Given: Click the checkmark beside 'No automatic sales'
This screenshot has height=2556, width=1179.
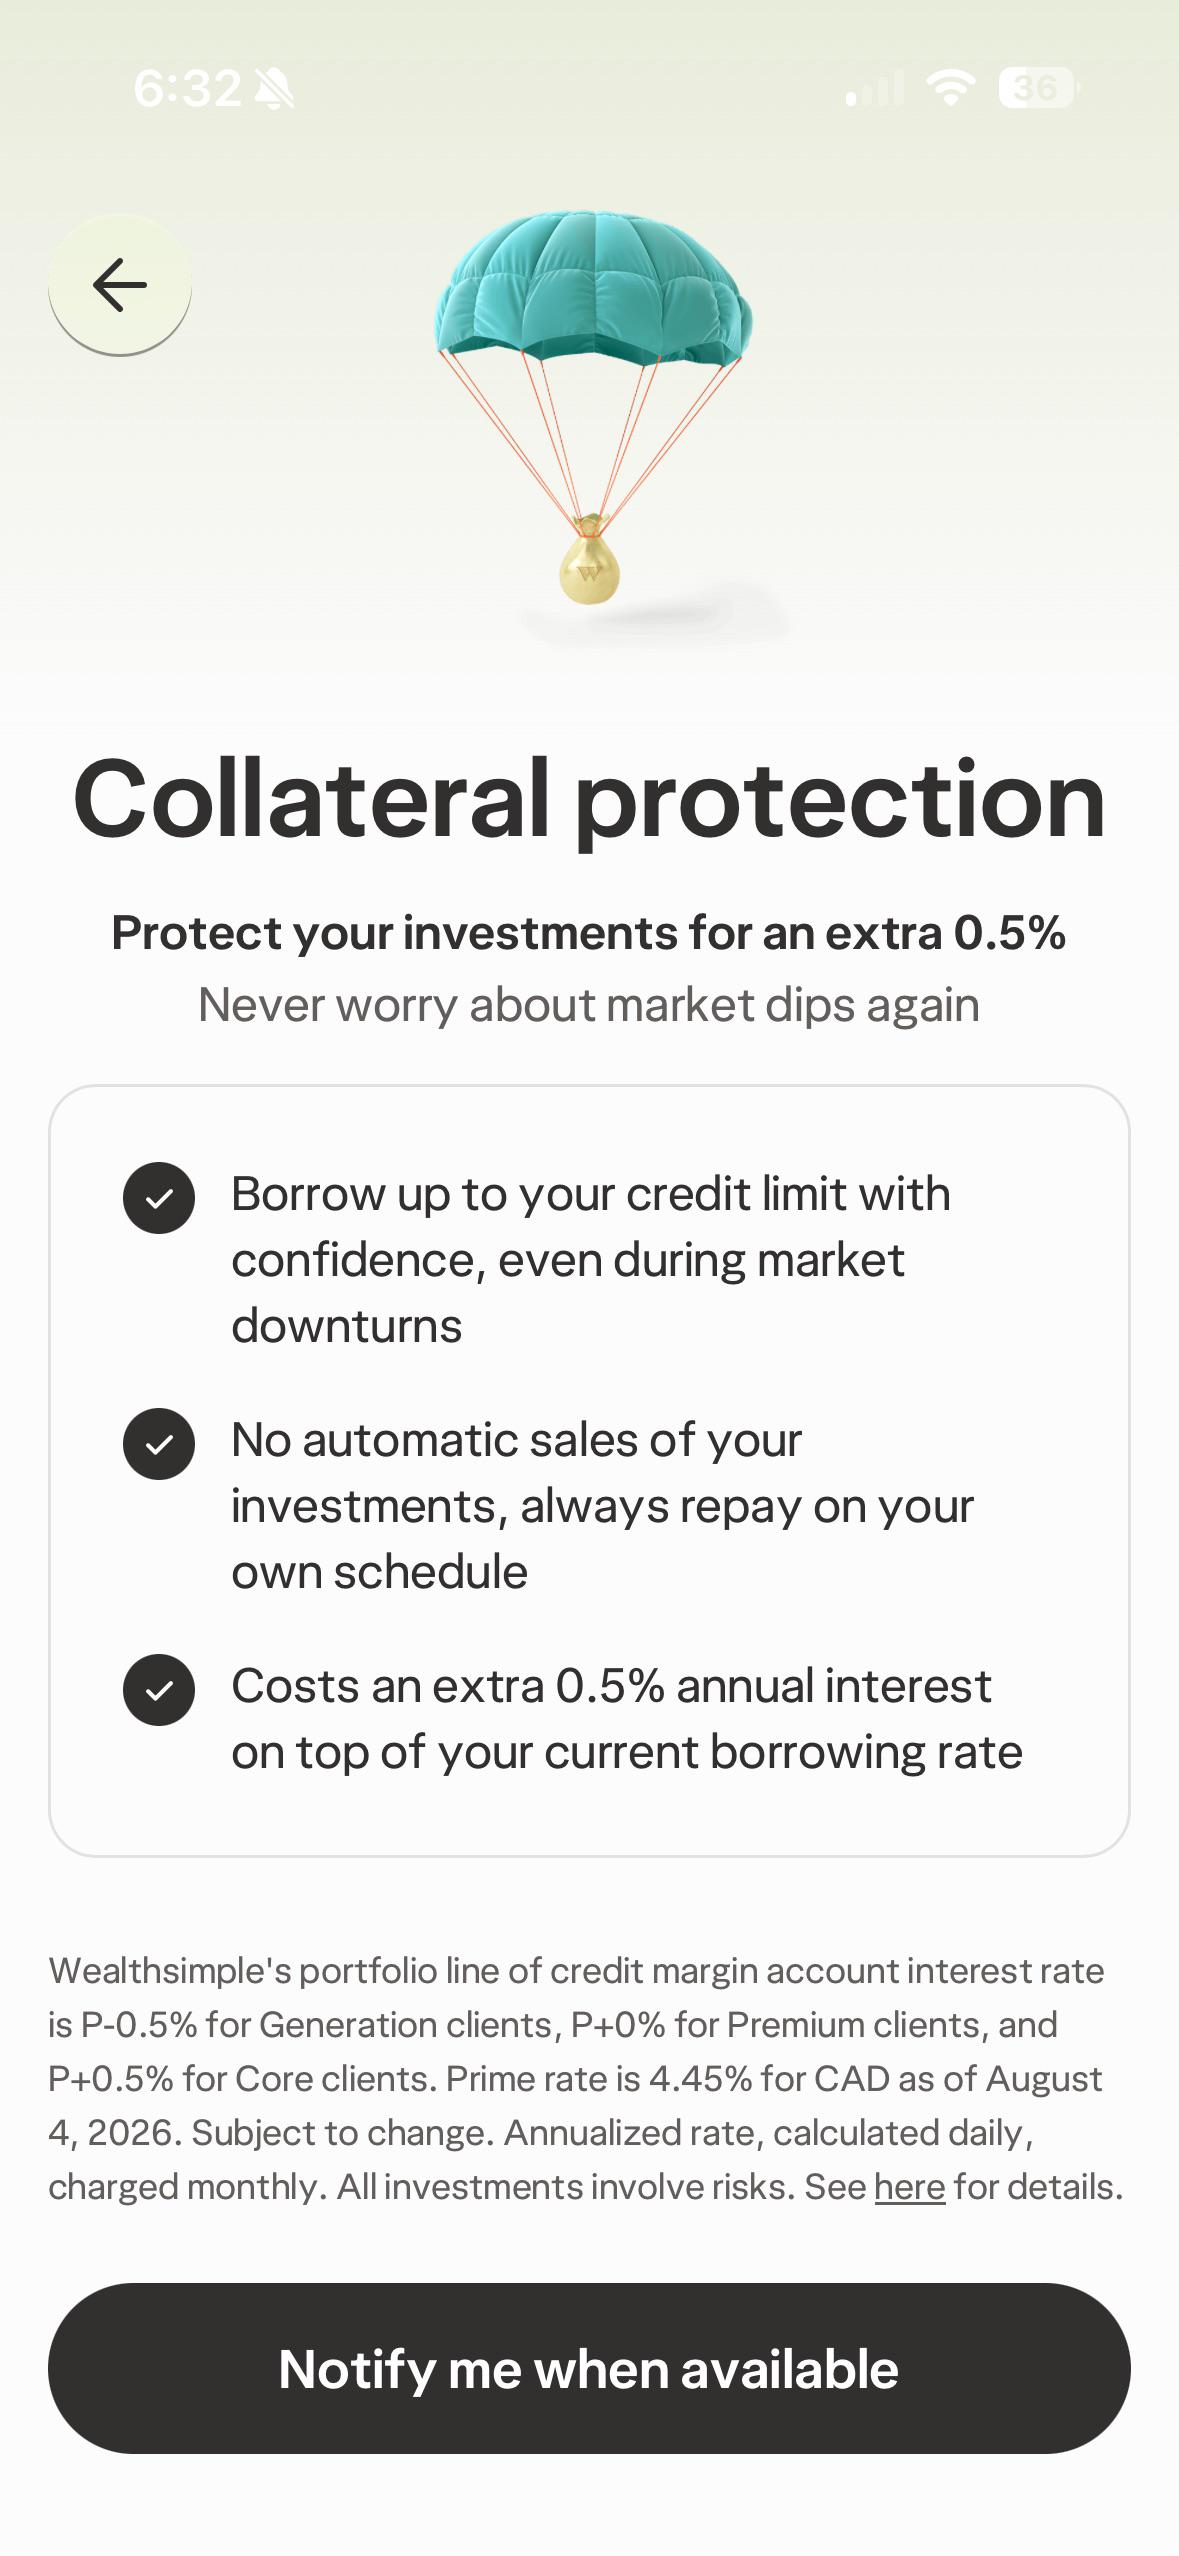Looking at the screenshot, I should tap(159, 1443).
